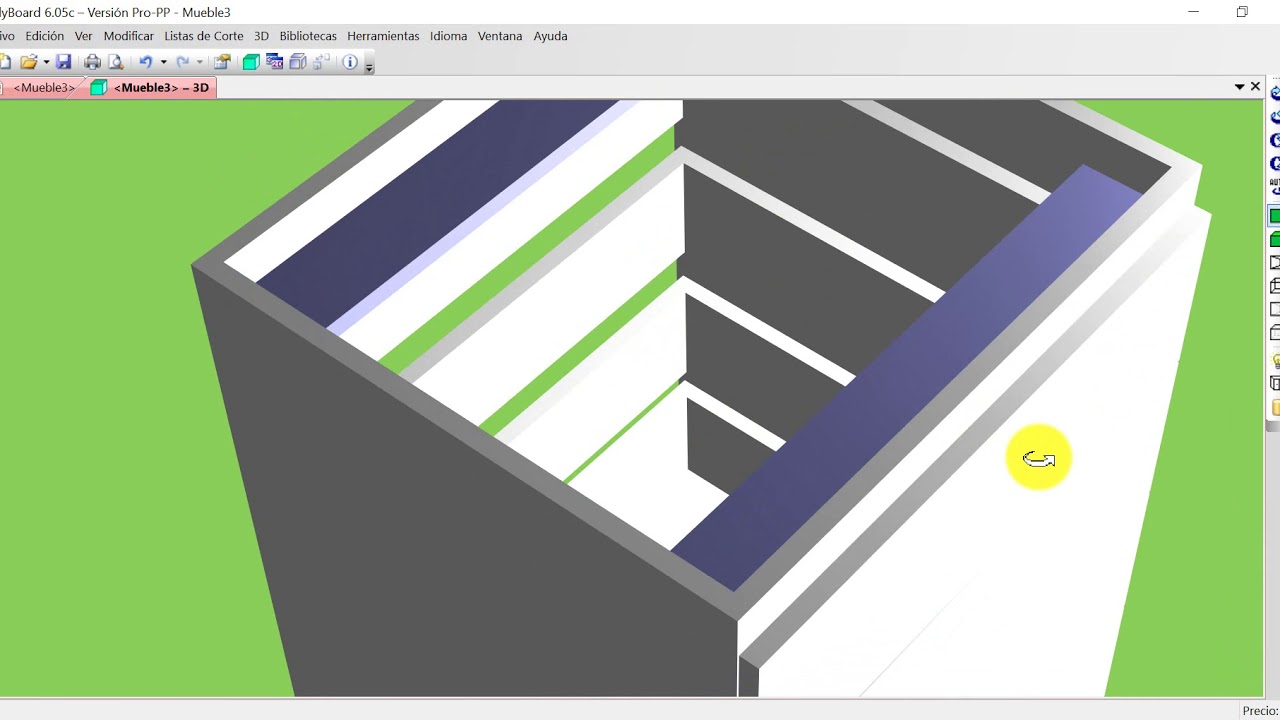Viewport: 1280px width, 720px height.
Task: Open the Idioma menu
Action: [448, 36]
